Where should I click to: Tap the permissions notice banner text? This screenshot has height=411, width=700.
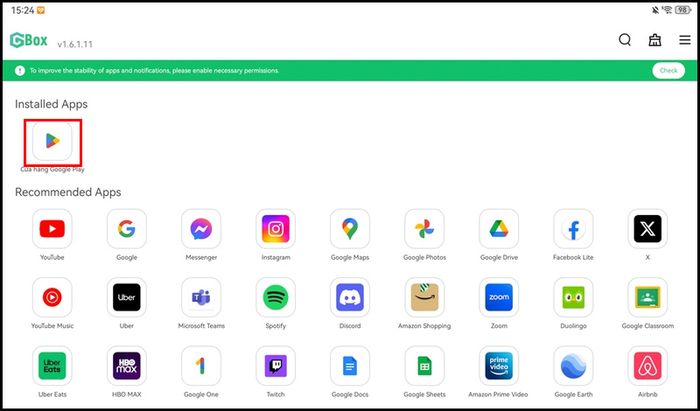pyautogui.click(x=154, y=71)
